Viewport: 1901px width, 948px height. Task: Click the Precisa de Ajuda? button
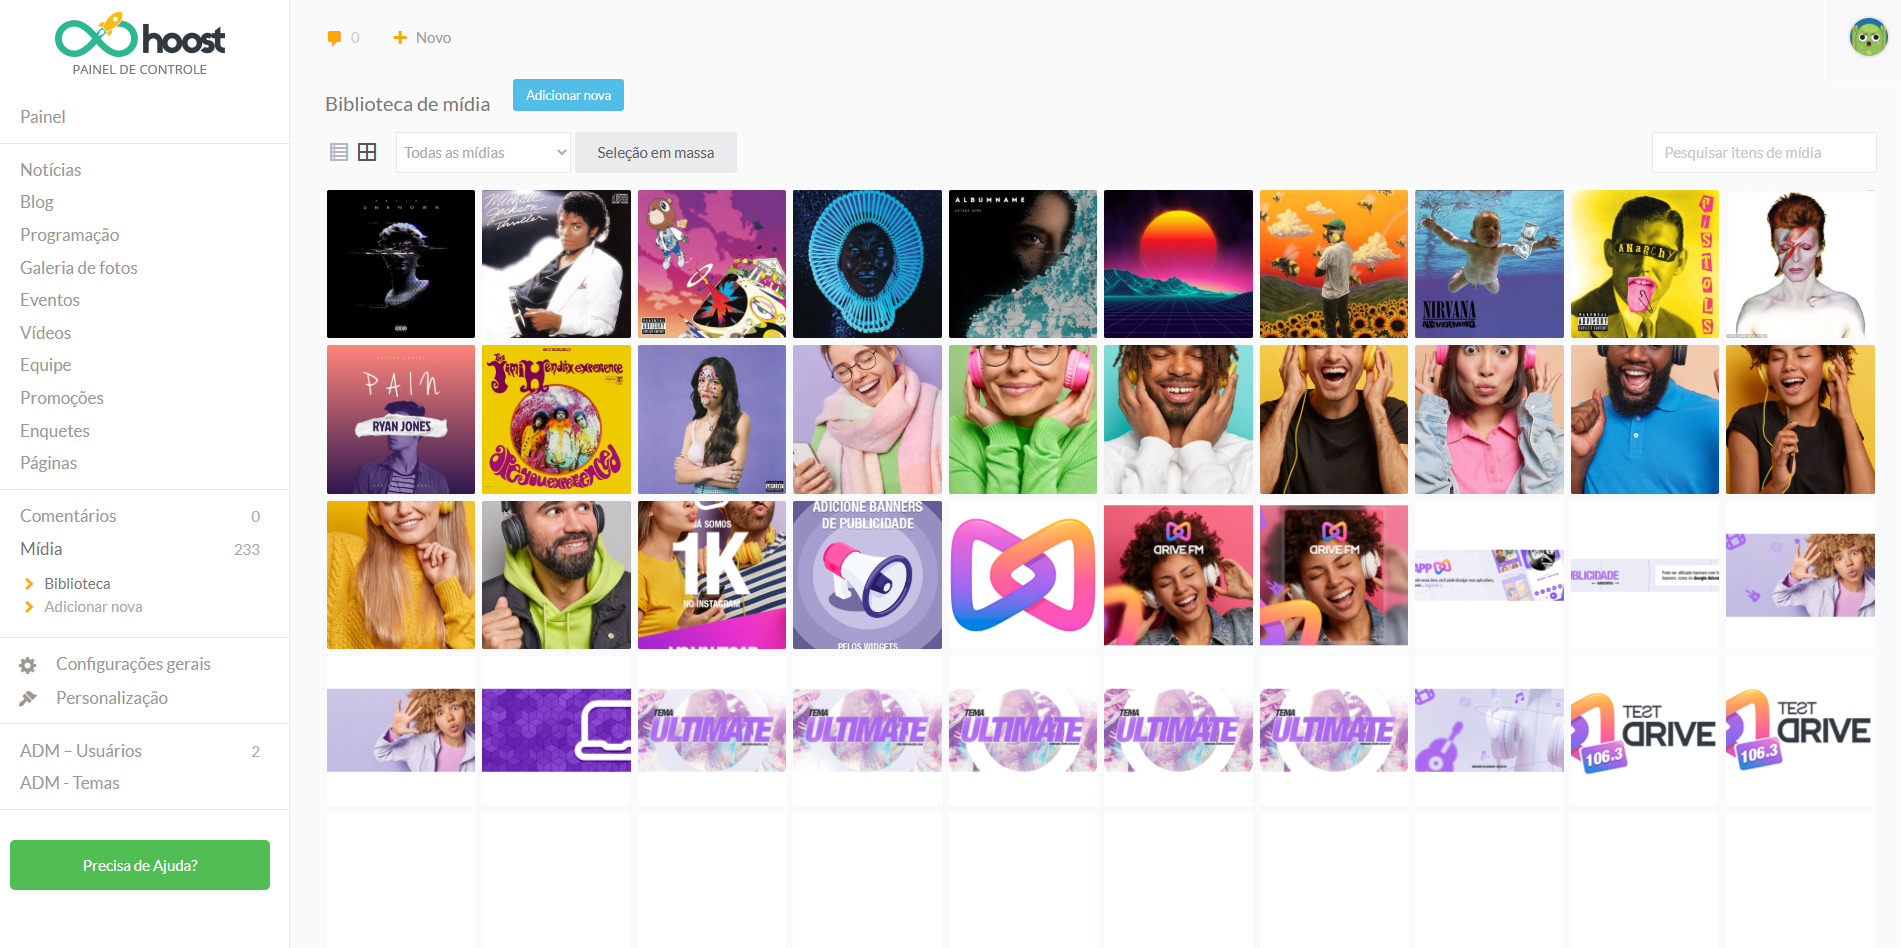pyautogui.click(x=140, y=865)
